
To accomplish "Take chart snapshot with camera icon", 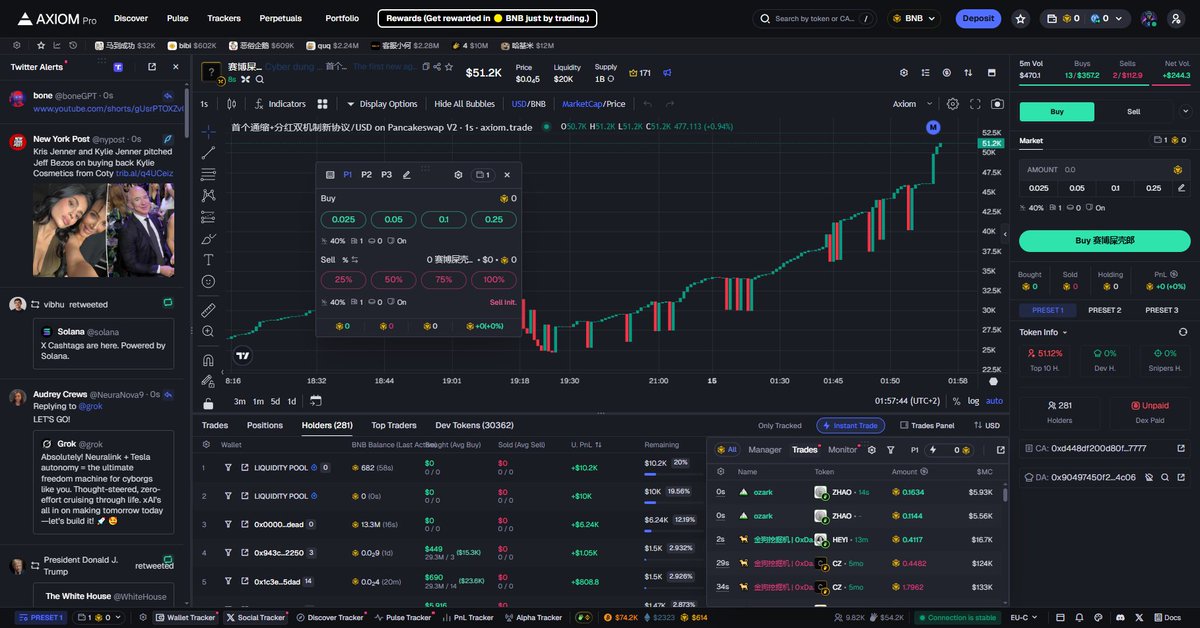I will point(997,104).
